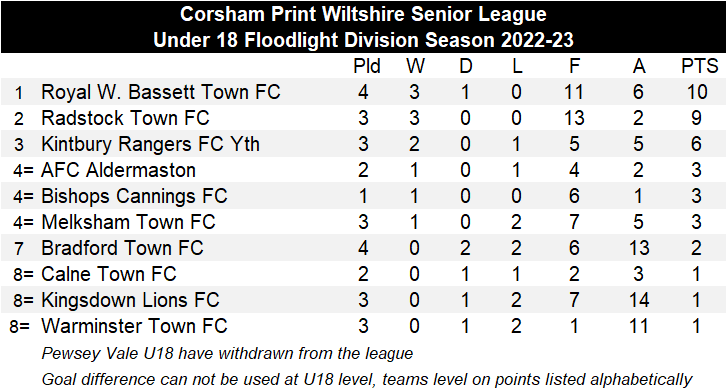Screen dimensions: 726x391
Task: Click AFC Aldermaston team name
Action: [x=118, y=170]
